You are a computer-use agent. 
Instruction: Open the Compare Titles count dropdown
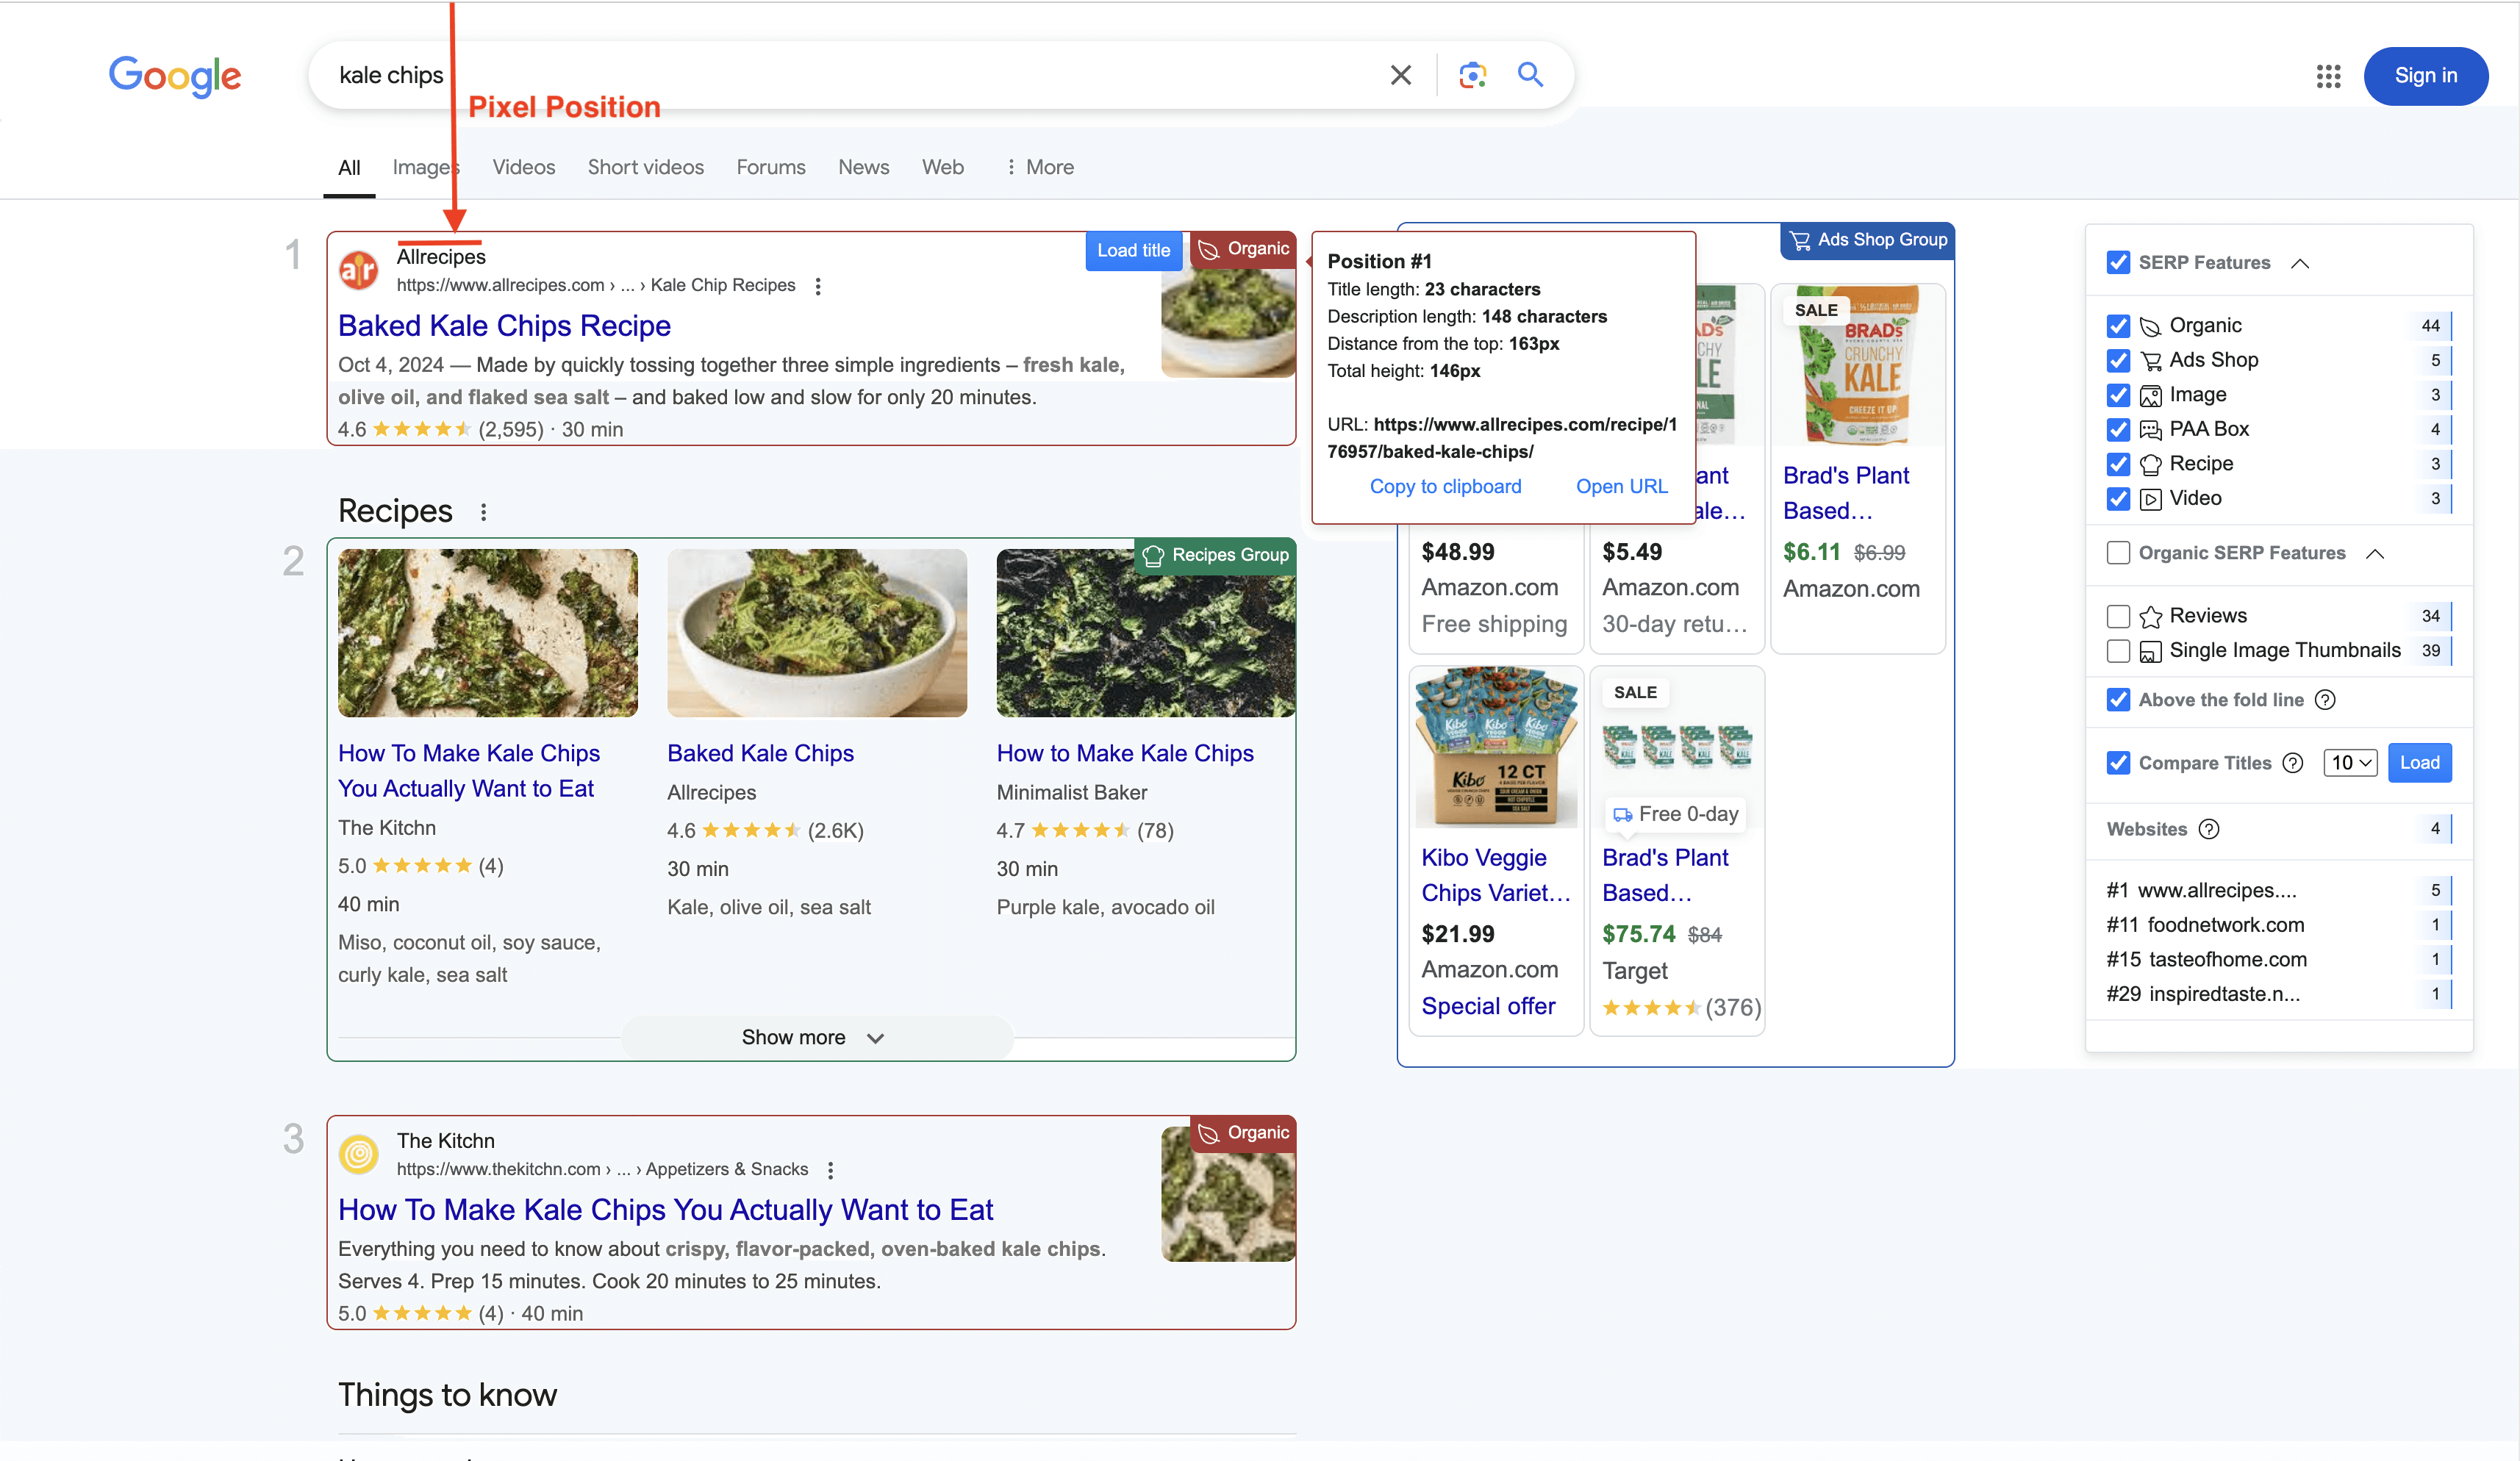2350,763
